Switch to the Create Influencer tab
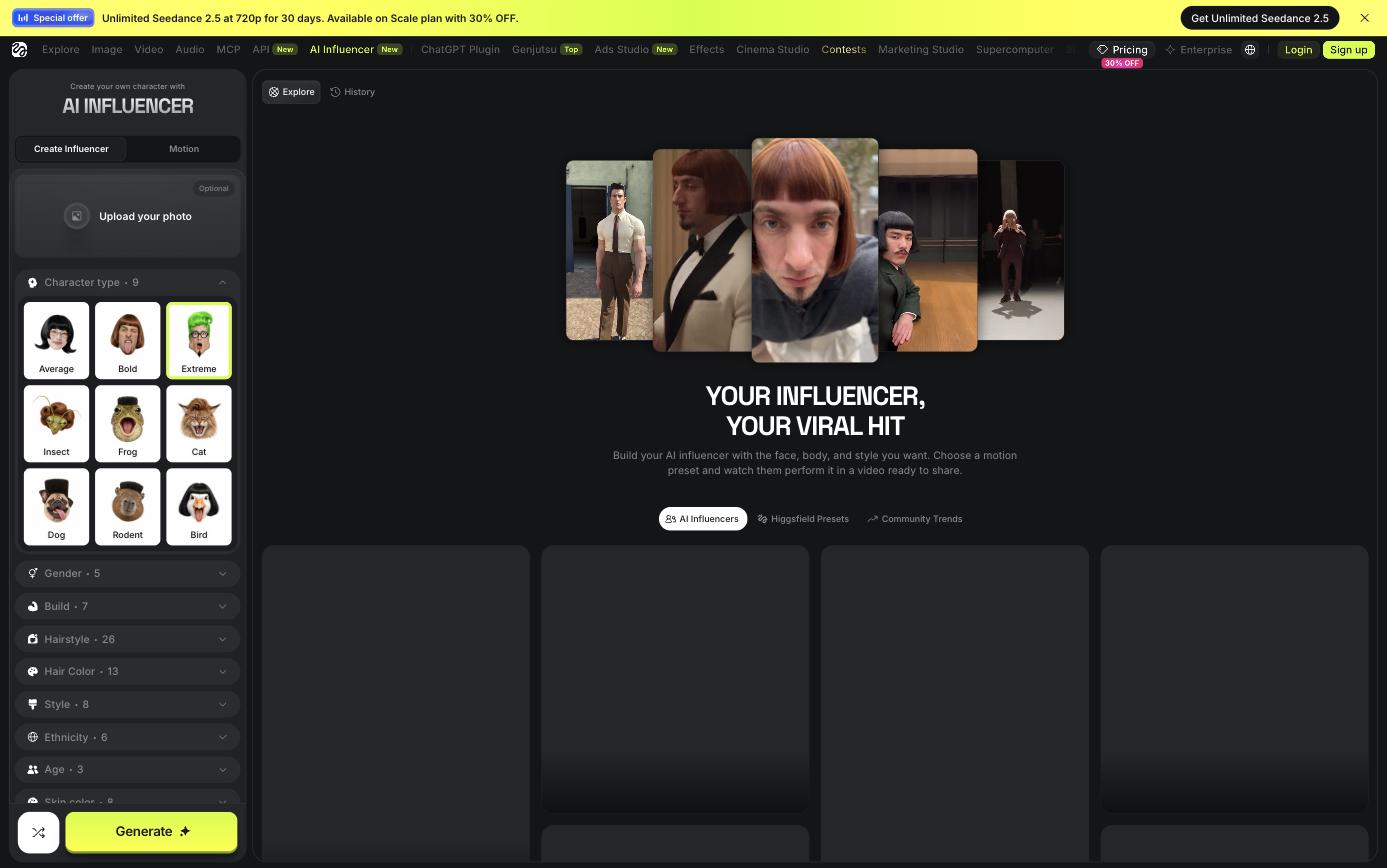Viewport: 1387px width, 868px height. (71, 149)
